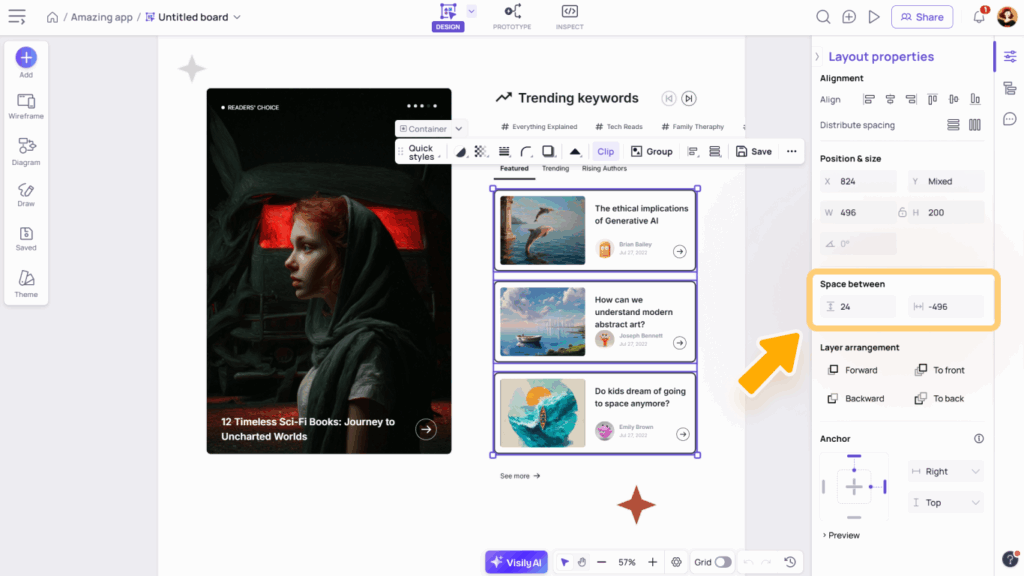Viewport: 1024px width, 576px height.
Task: Switch to the Prototype tab
Action: [x=512, y=16]
